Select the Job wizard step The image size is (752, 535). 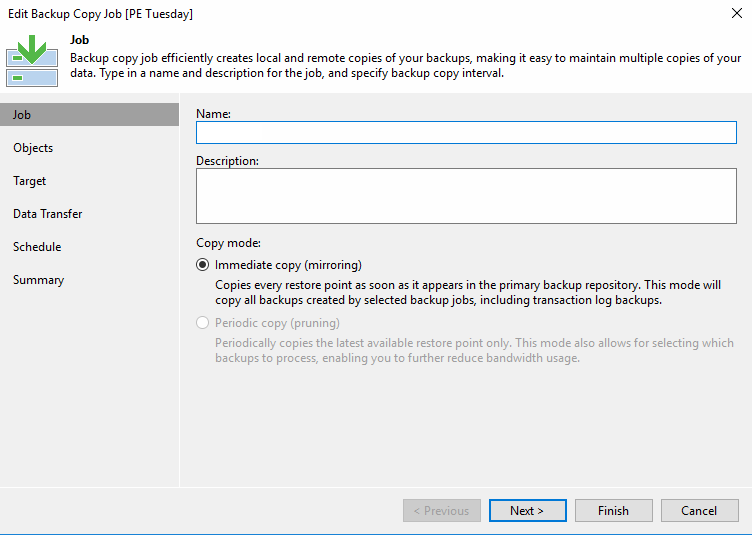pos(89,115)
